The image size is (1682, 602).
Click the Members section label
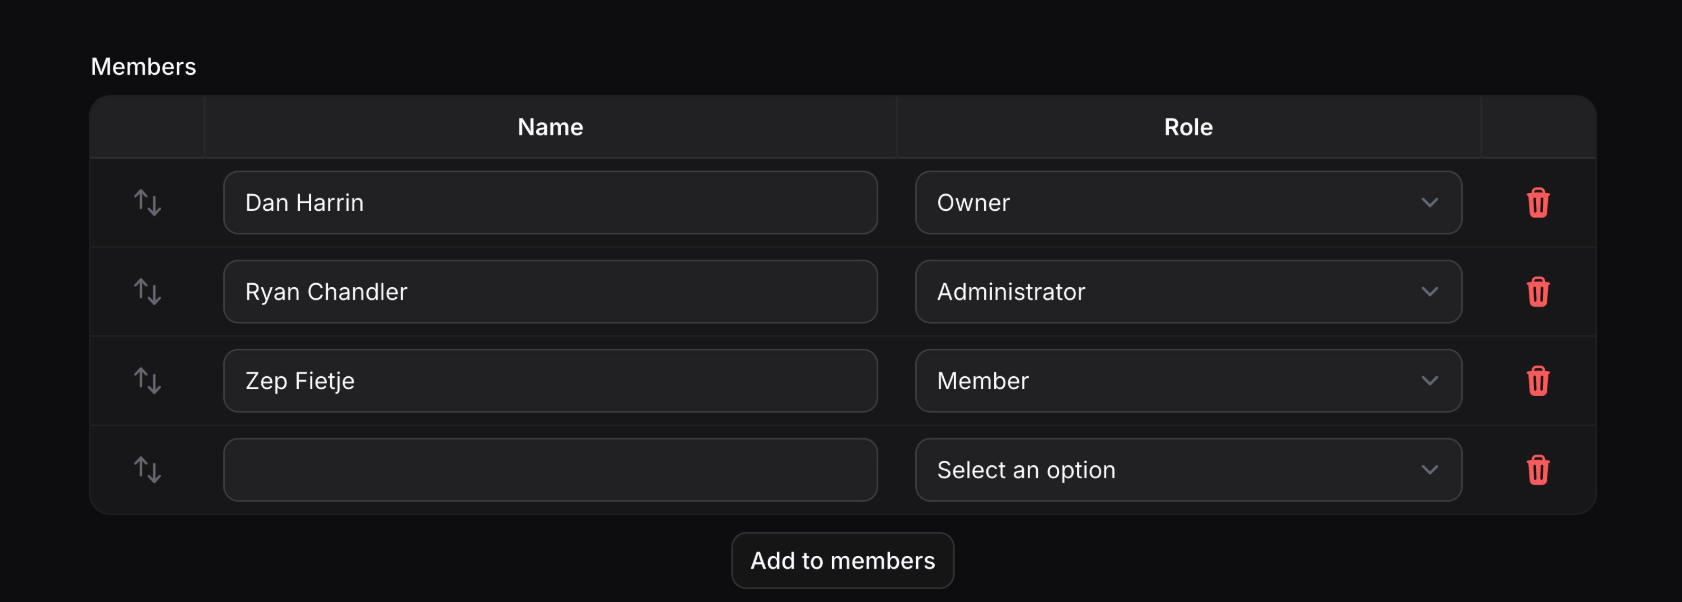[x=144, y=67]
